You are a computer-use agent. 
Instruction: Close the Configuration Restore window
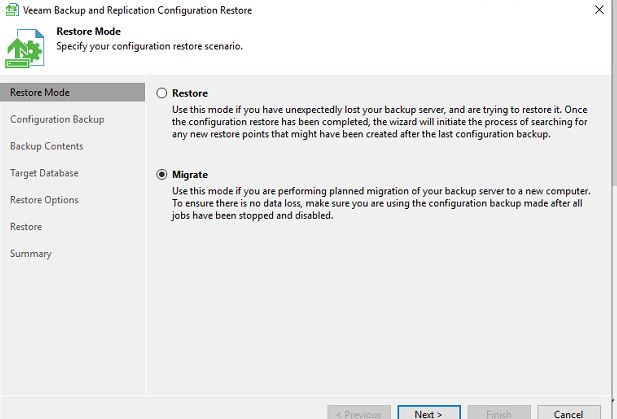pyautogui.click(x=598, y=10)
